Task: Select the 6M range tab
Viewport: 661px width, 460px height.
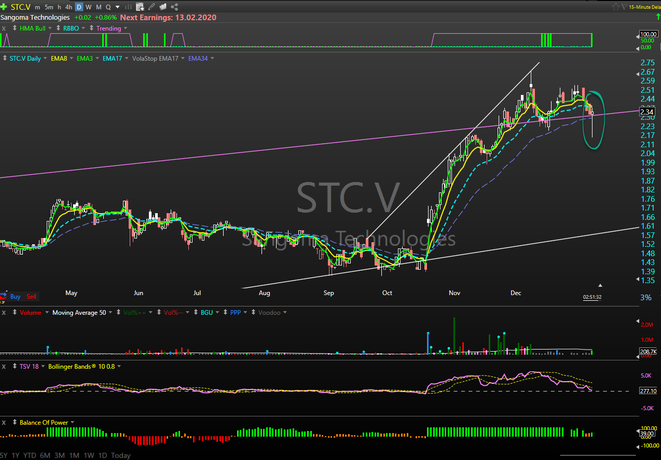Action: (x=45, y=455)
